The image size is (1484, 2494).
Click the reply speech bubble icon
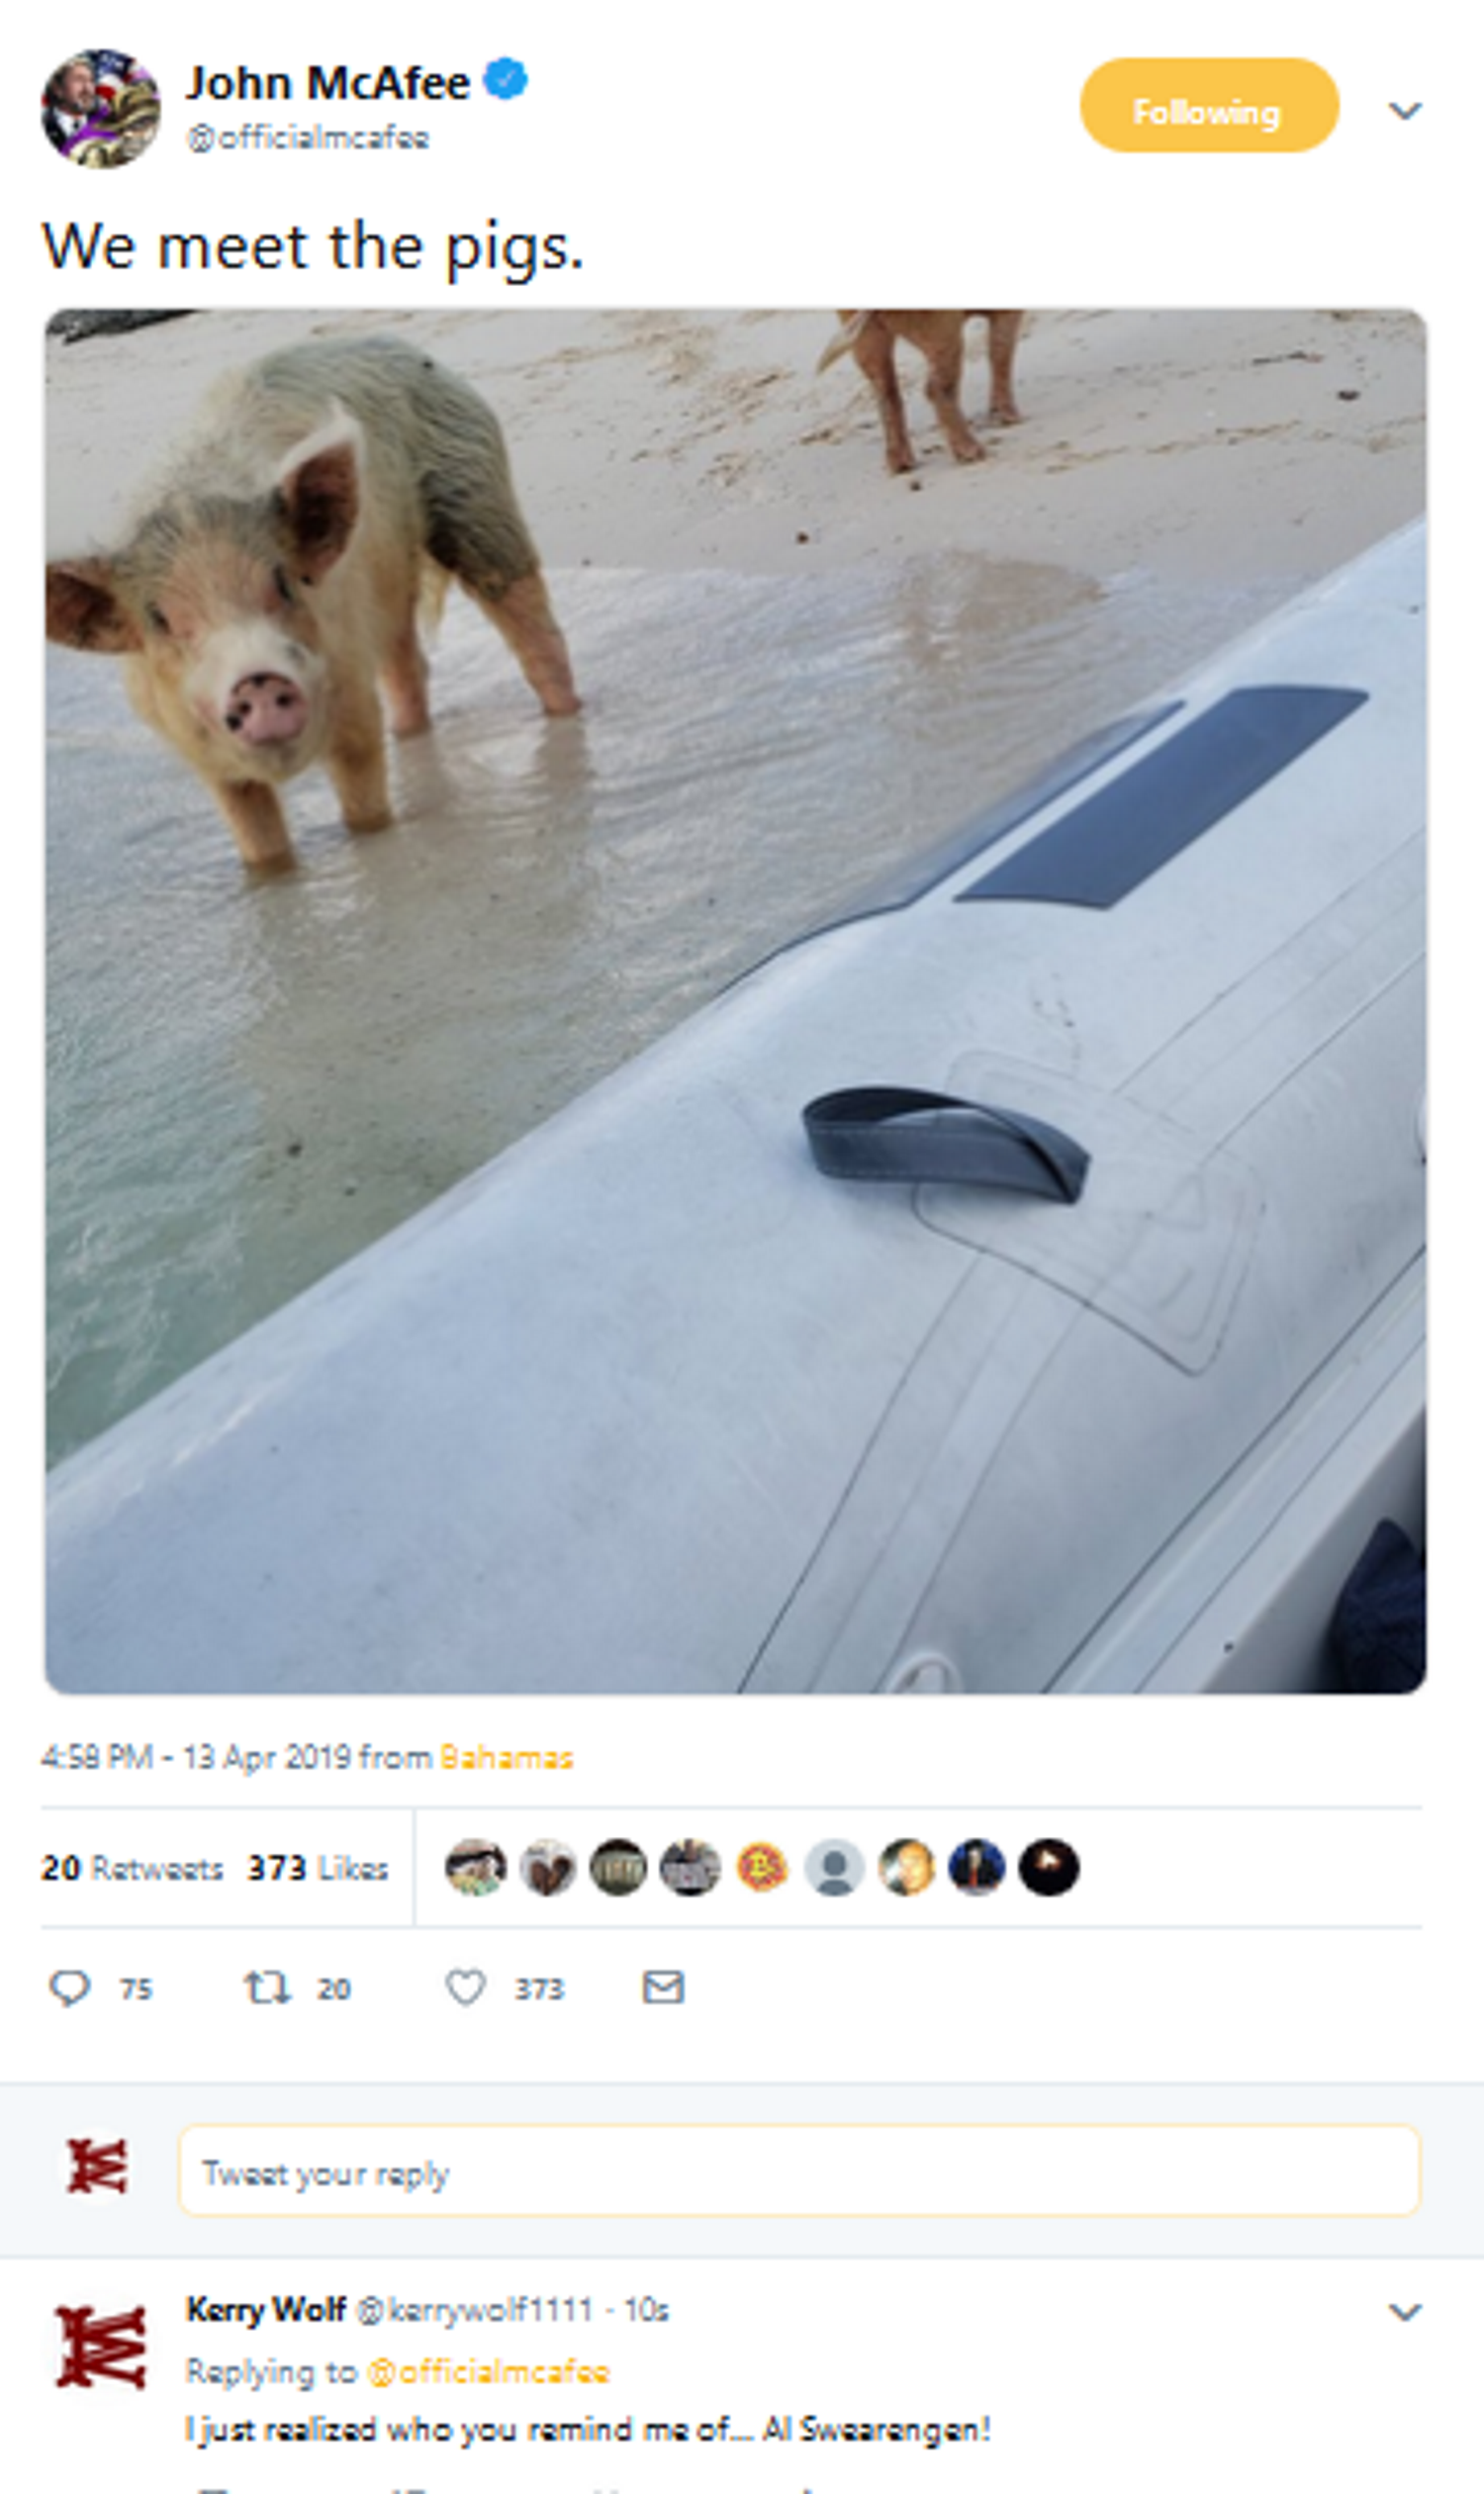point(70,1987)
